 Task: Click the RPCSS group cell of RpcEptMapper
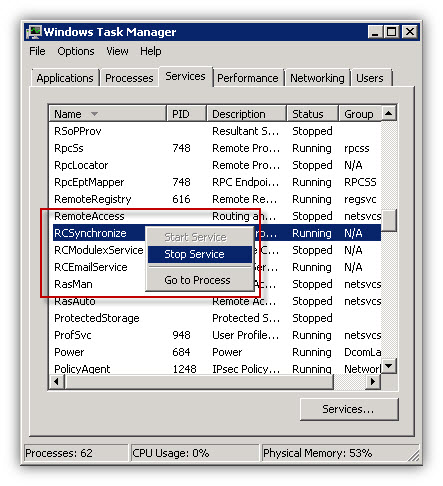pos(360,182)
